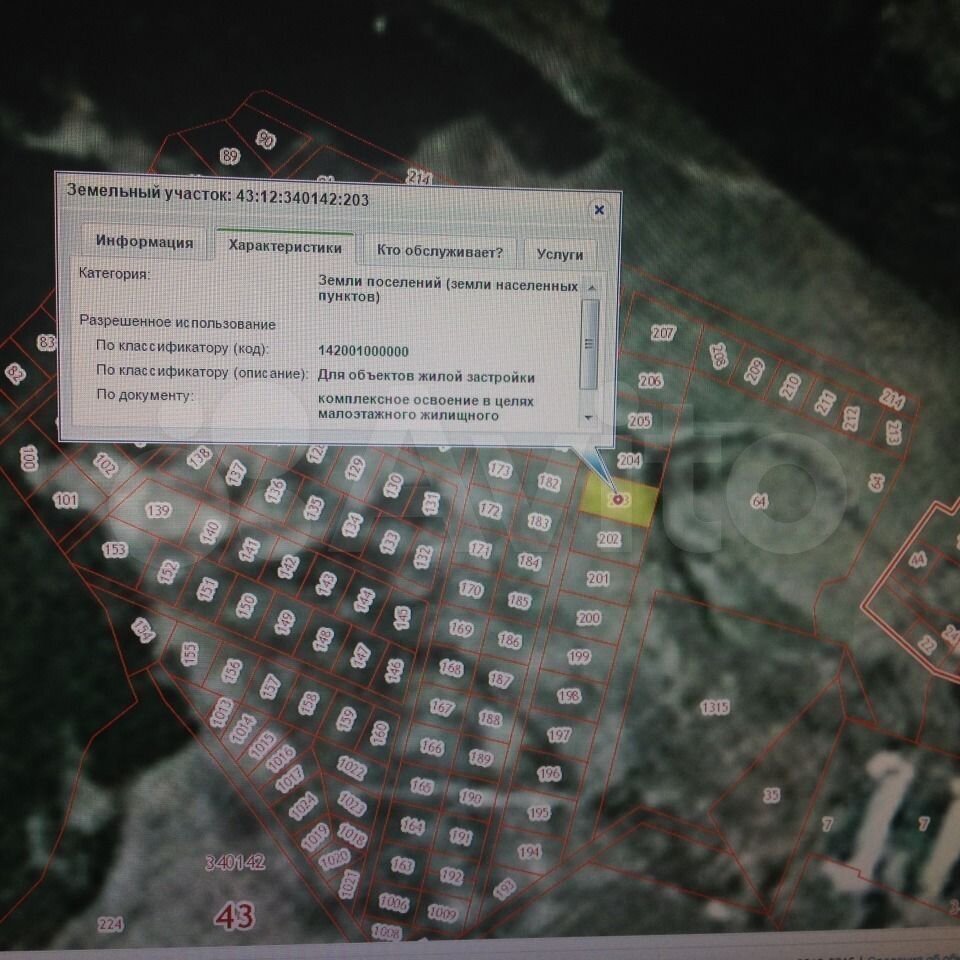Select parcel 1315 on the map
Image resolution: width=960 pixels, height=960 pixels.
point(714,707)
